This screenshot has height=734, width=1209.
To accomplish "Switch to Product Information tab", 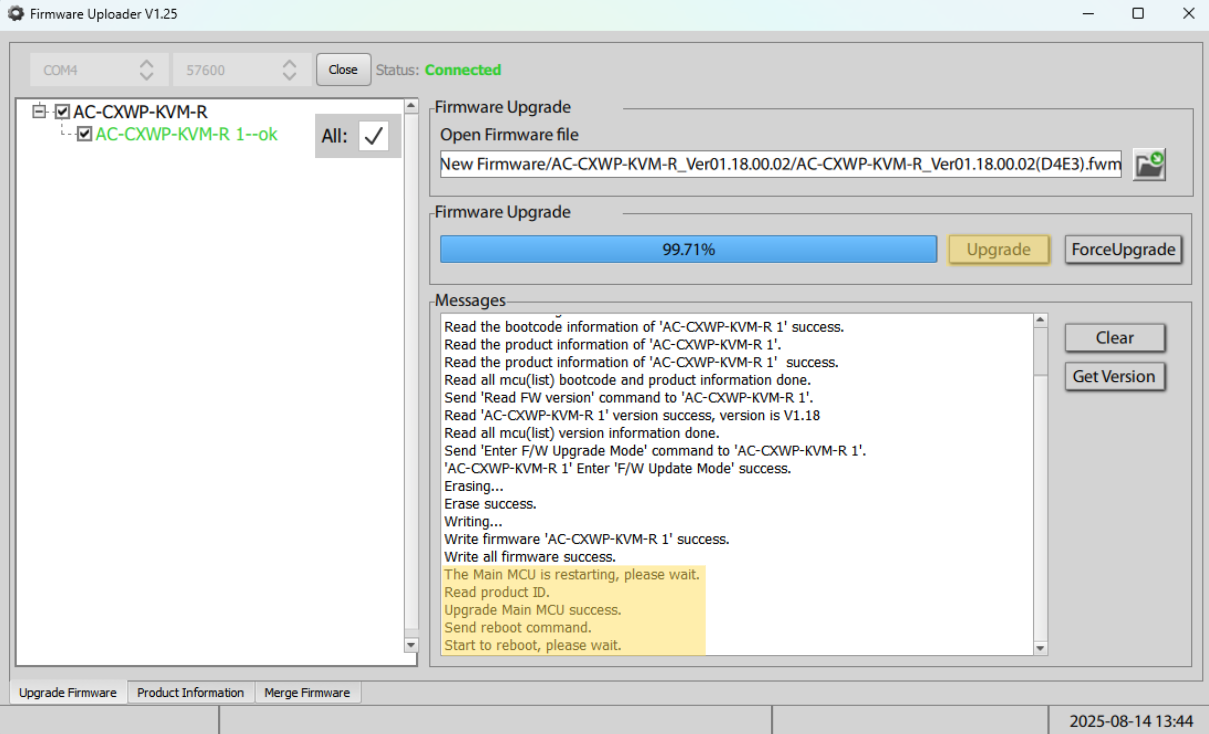I will click(190, 692).
